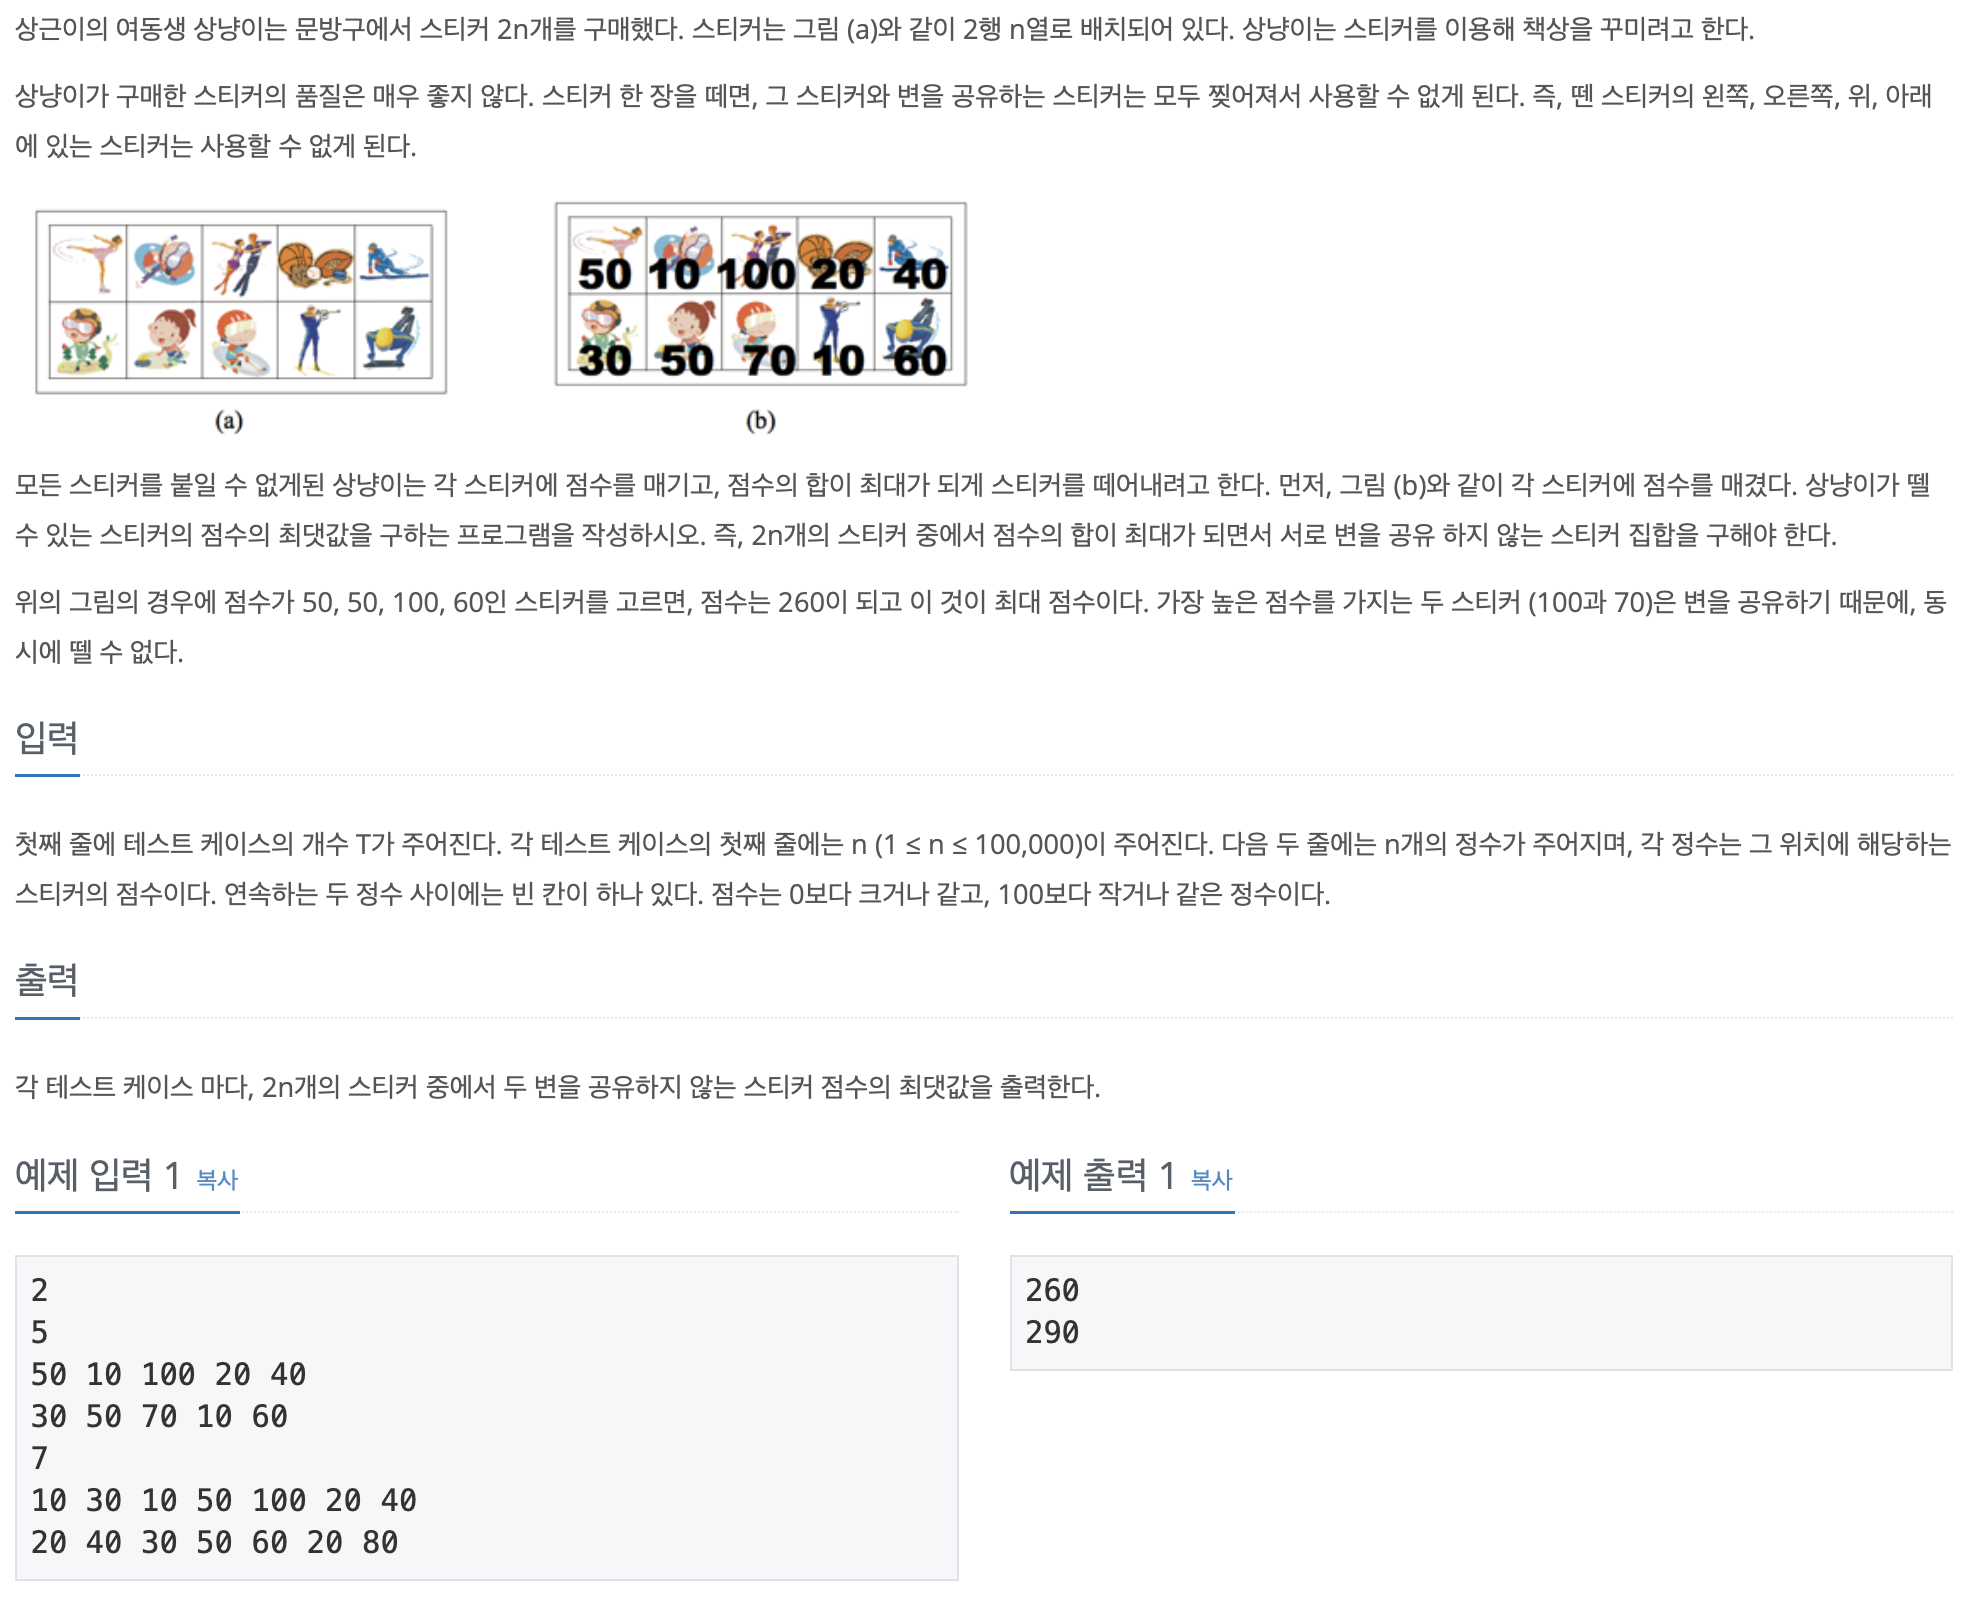Copy example input 1 via 복사 link
Screen dimensions: 1980x1598
coord(217,1180)
